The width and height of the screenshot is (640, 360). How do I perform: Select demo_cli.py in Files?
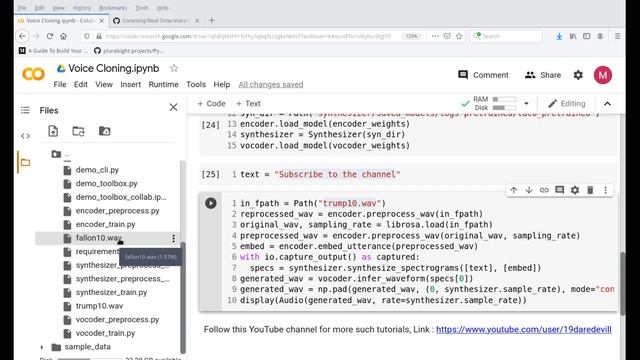click(x=97, y=170)
